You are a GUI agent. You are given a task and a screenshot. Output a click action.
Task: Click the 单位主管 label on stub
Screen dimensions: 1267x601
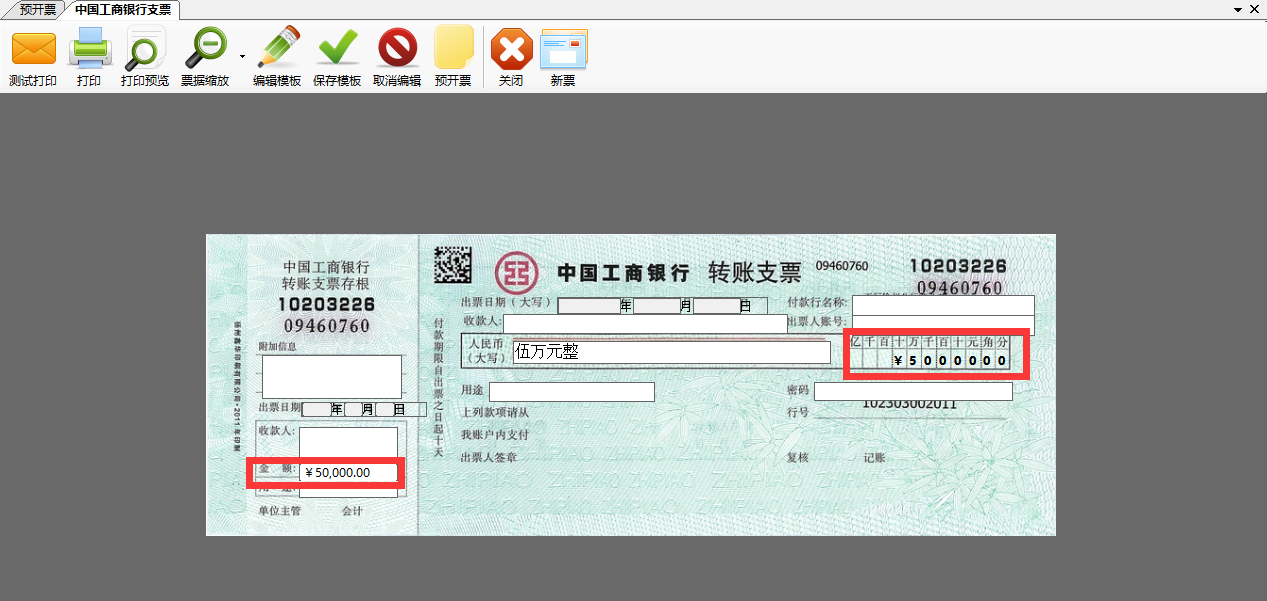coord(279,510)
